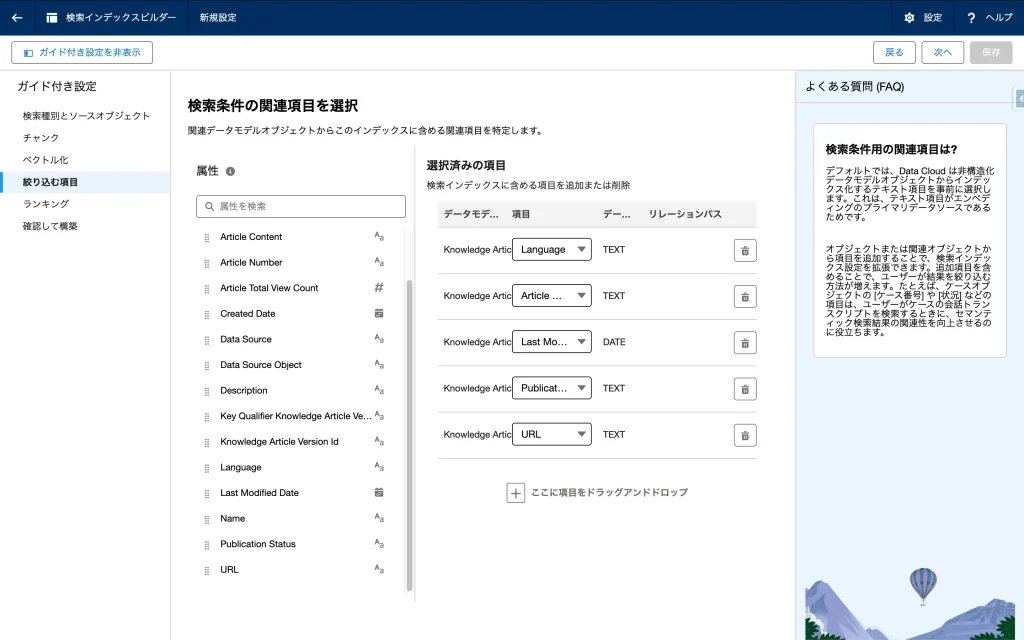
Task: Click the attribute list vertical scrollbar
Action: click(x=408, y=430)
